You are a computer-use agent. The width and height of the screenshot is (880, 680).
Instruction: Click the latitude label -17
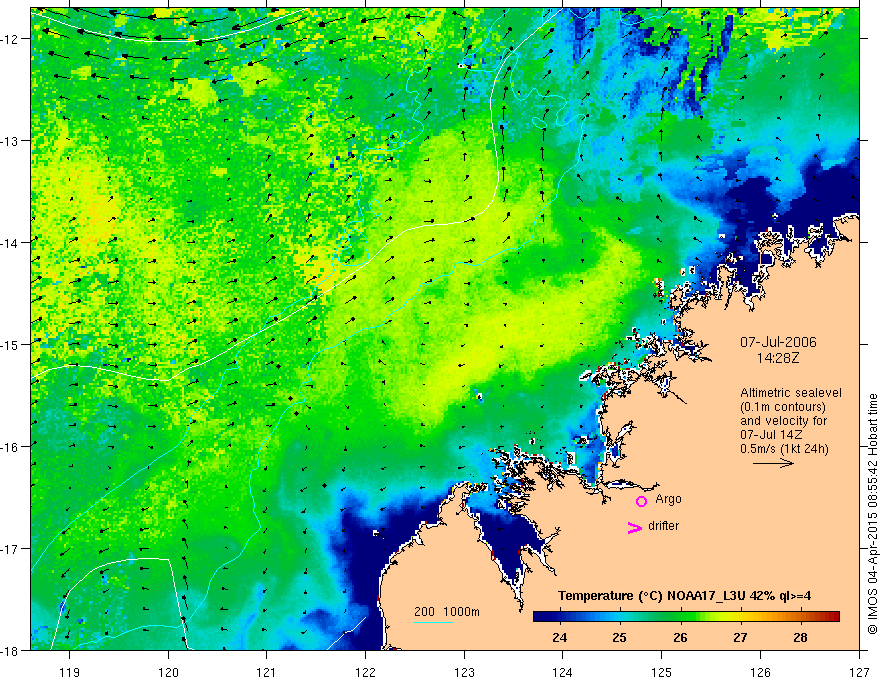point(10,549)
